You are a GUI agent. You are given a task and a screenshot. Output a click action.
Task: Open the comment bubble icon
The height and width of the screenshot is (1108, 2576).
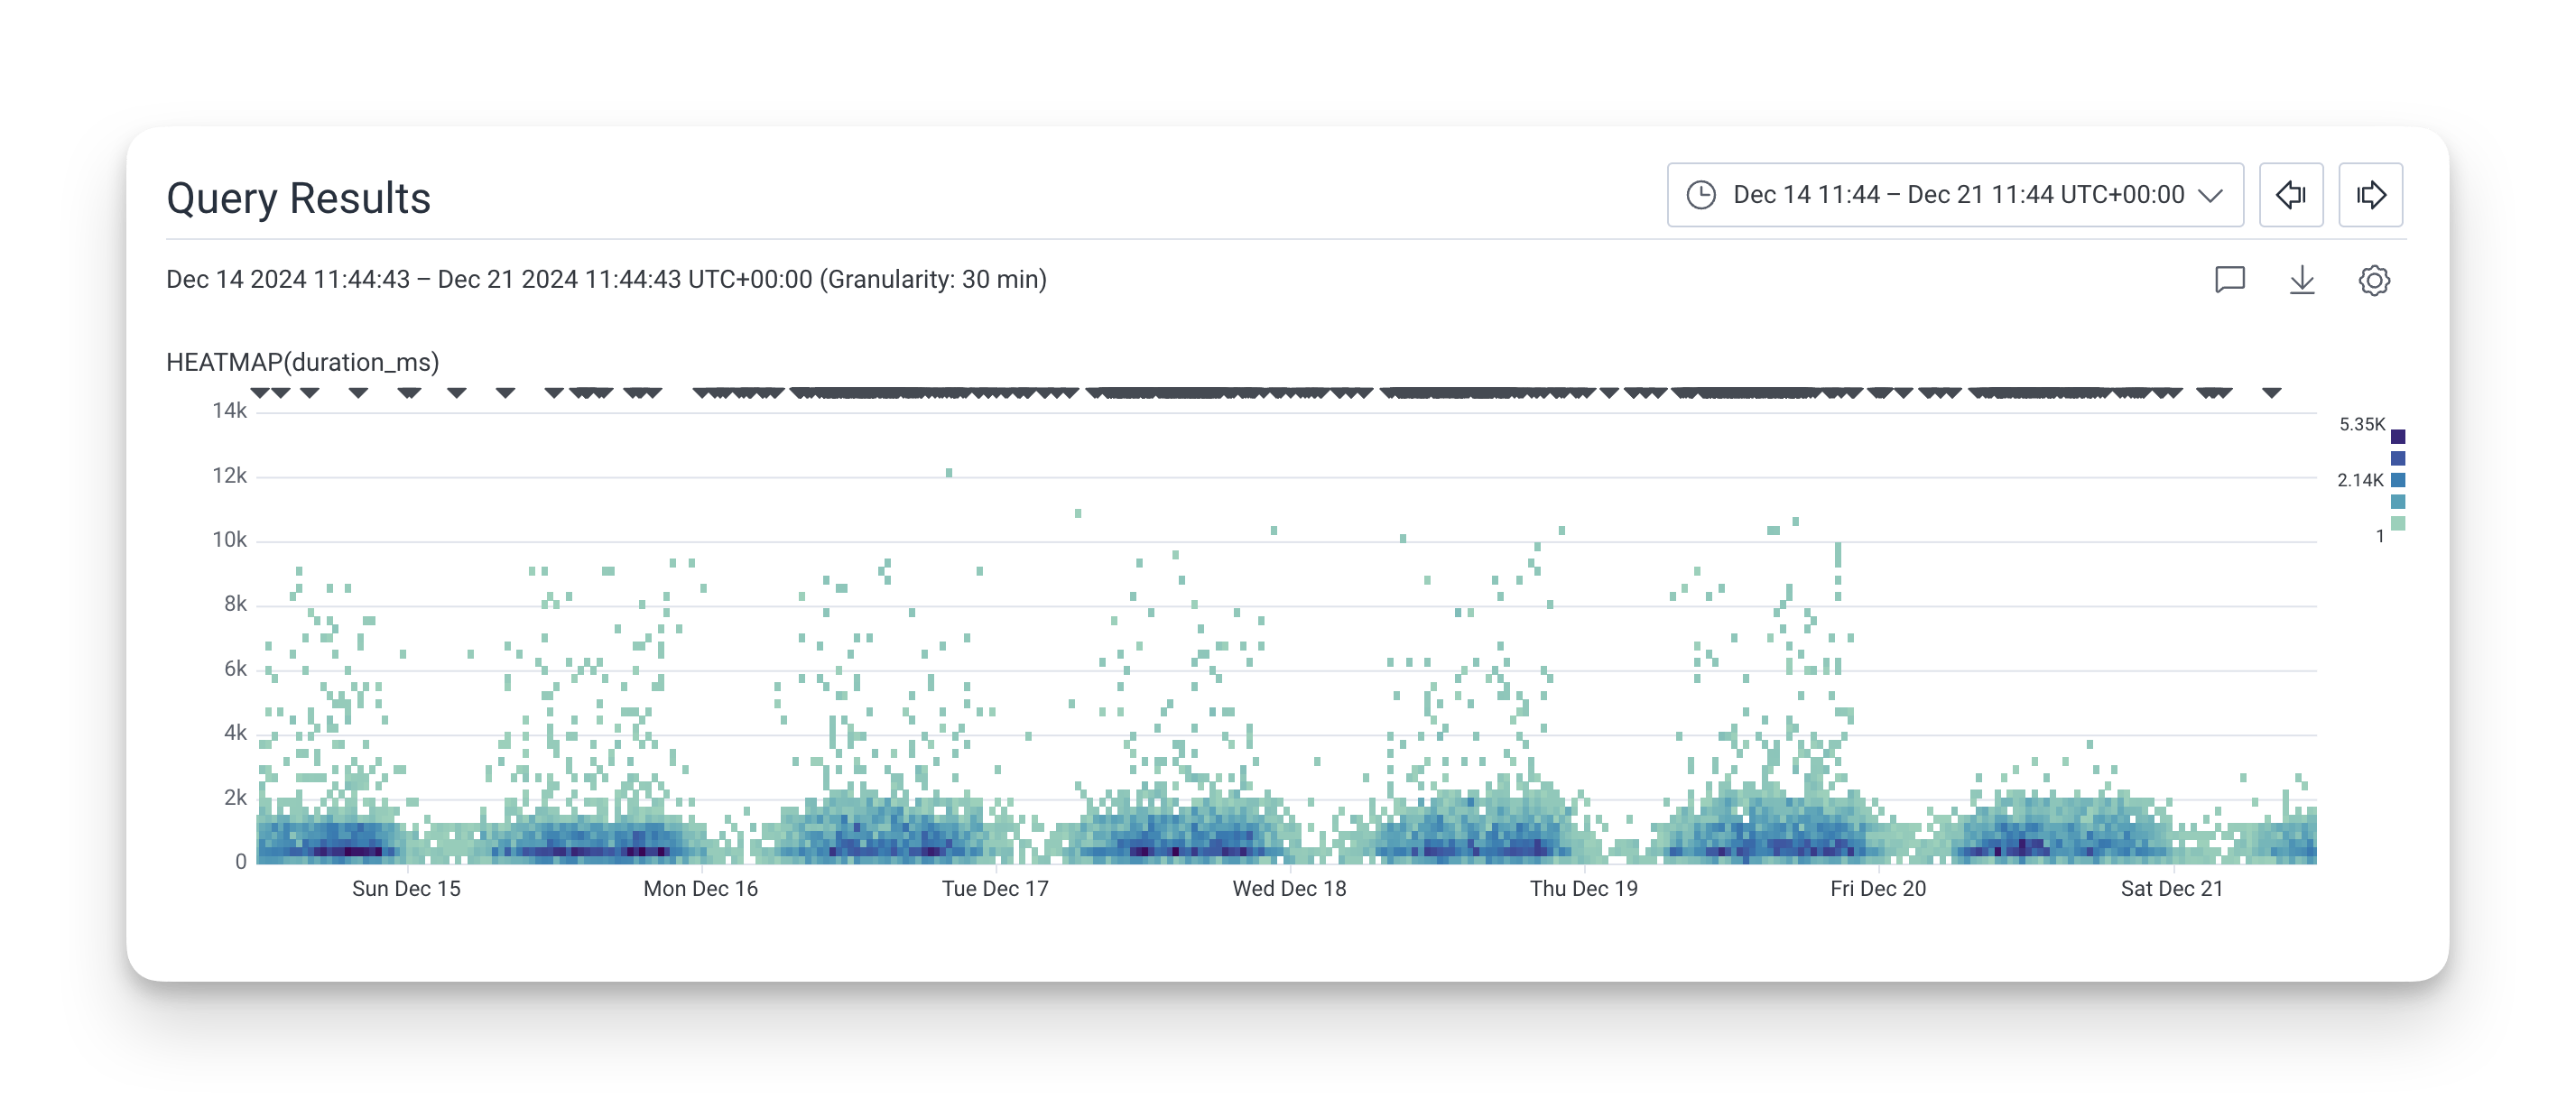tap(2229, 280)
